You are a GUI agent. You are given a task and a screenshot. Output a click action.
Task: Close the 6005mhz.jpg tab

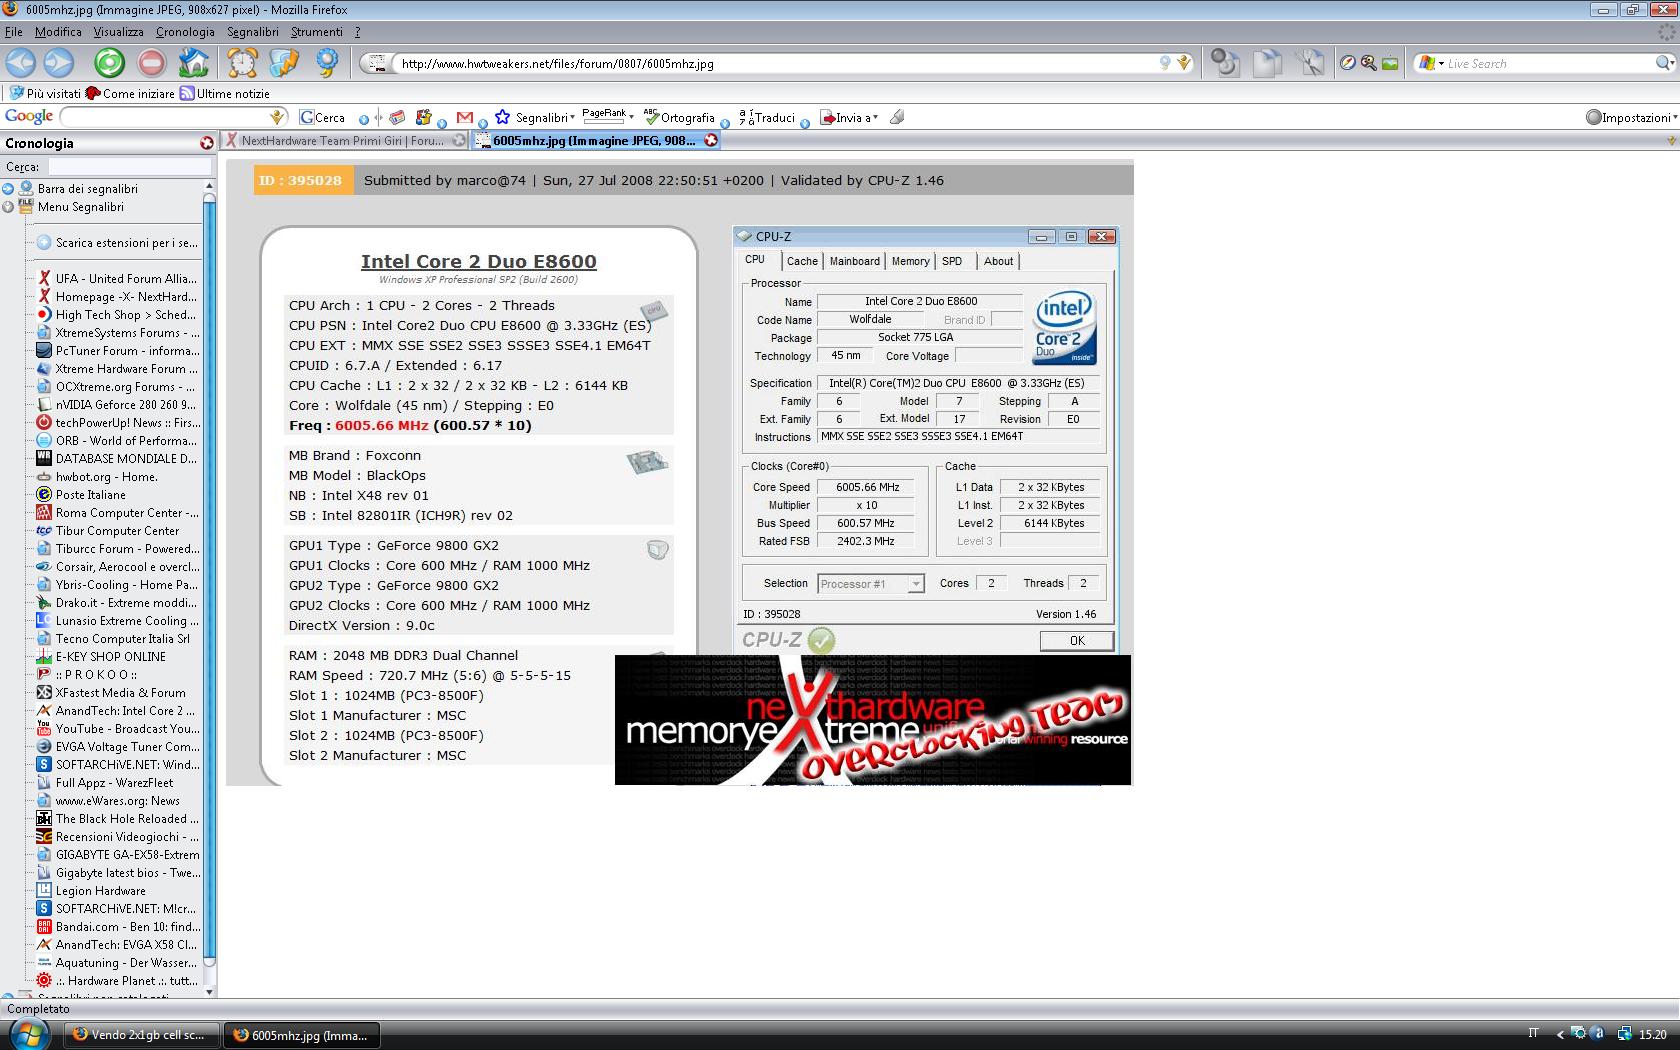coord(711,140)
